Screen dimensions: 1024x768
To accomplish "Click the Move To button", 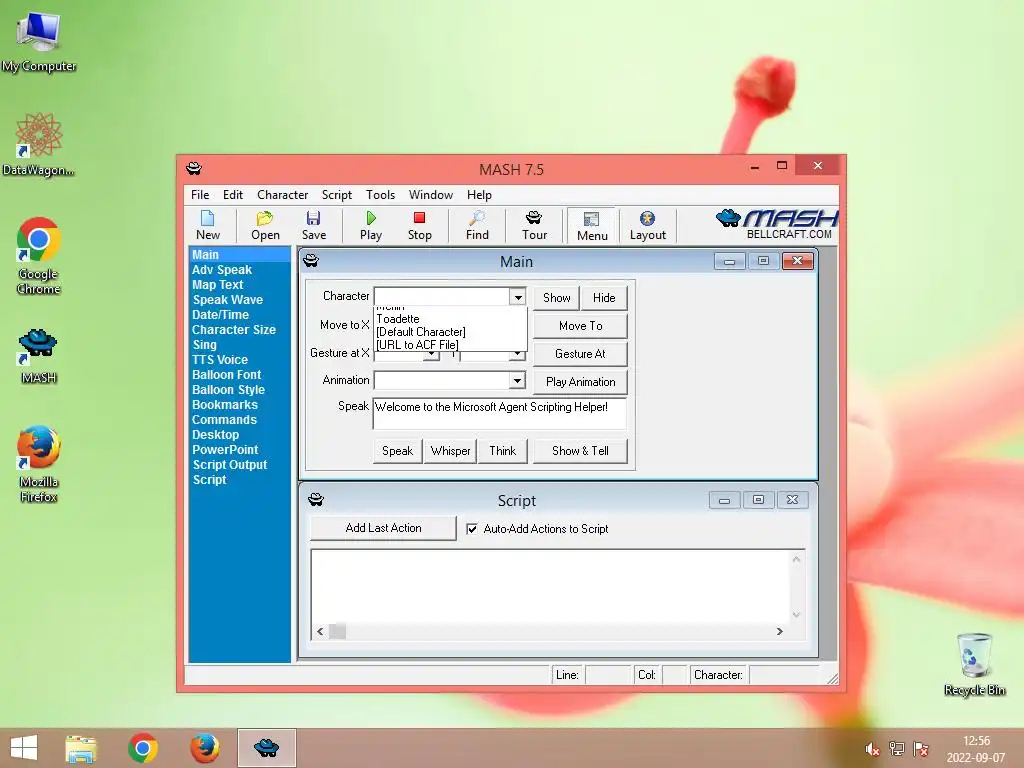I will [x=581, y=326].
